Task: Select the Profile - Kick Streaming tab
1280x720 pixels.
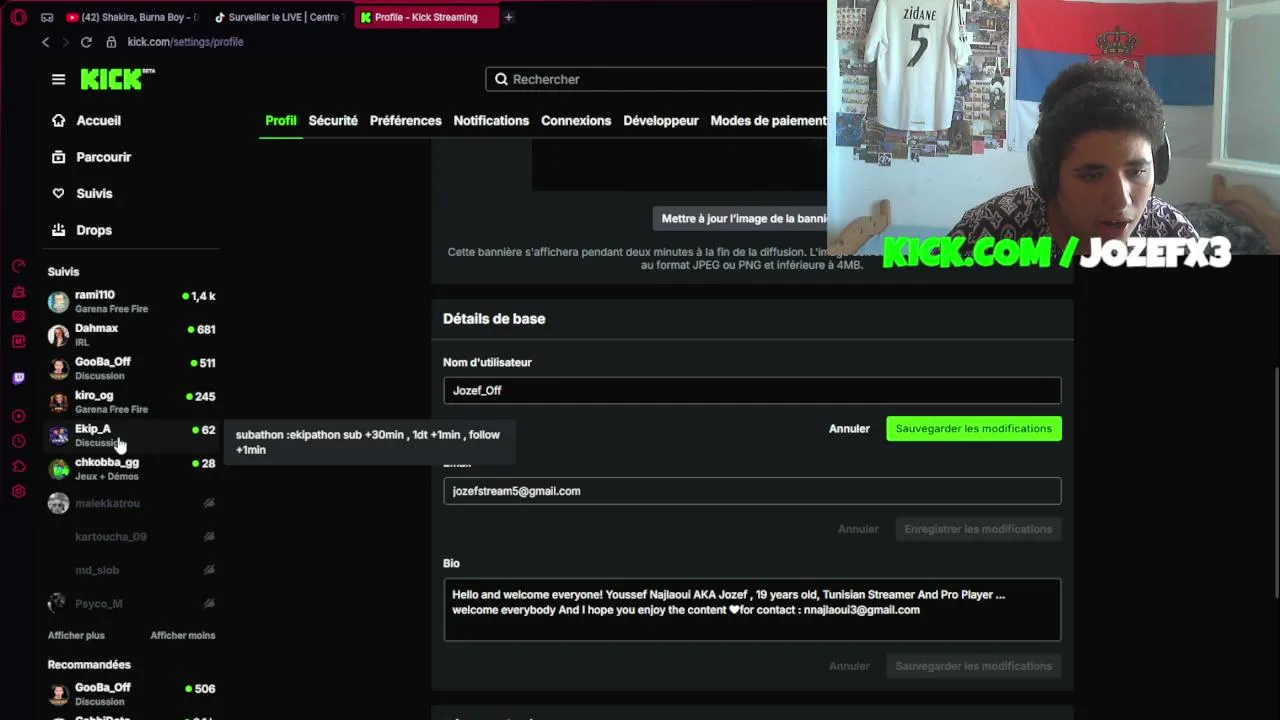Action: pos(426,17)
